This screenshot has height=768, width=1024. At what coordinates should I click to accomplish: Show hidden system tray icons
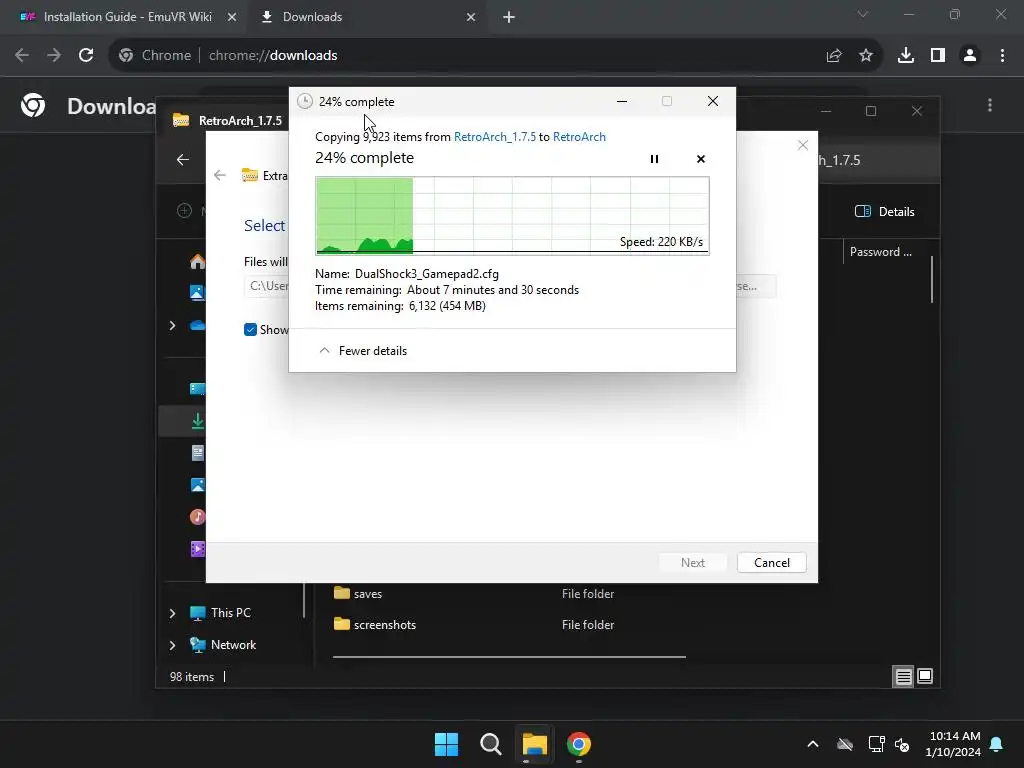click(x=813, y=744)
